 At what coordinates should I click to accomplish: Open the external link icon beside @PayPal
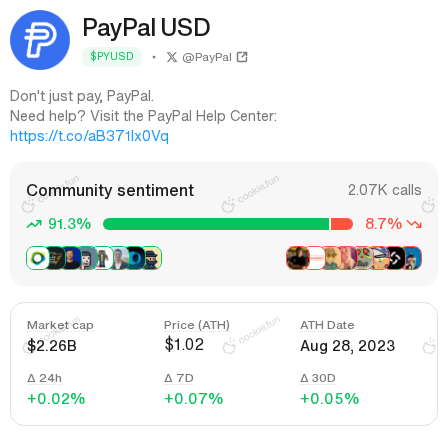tap(242, 57)
